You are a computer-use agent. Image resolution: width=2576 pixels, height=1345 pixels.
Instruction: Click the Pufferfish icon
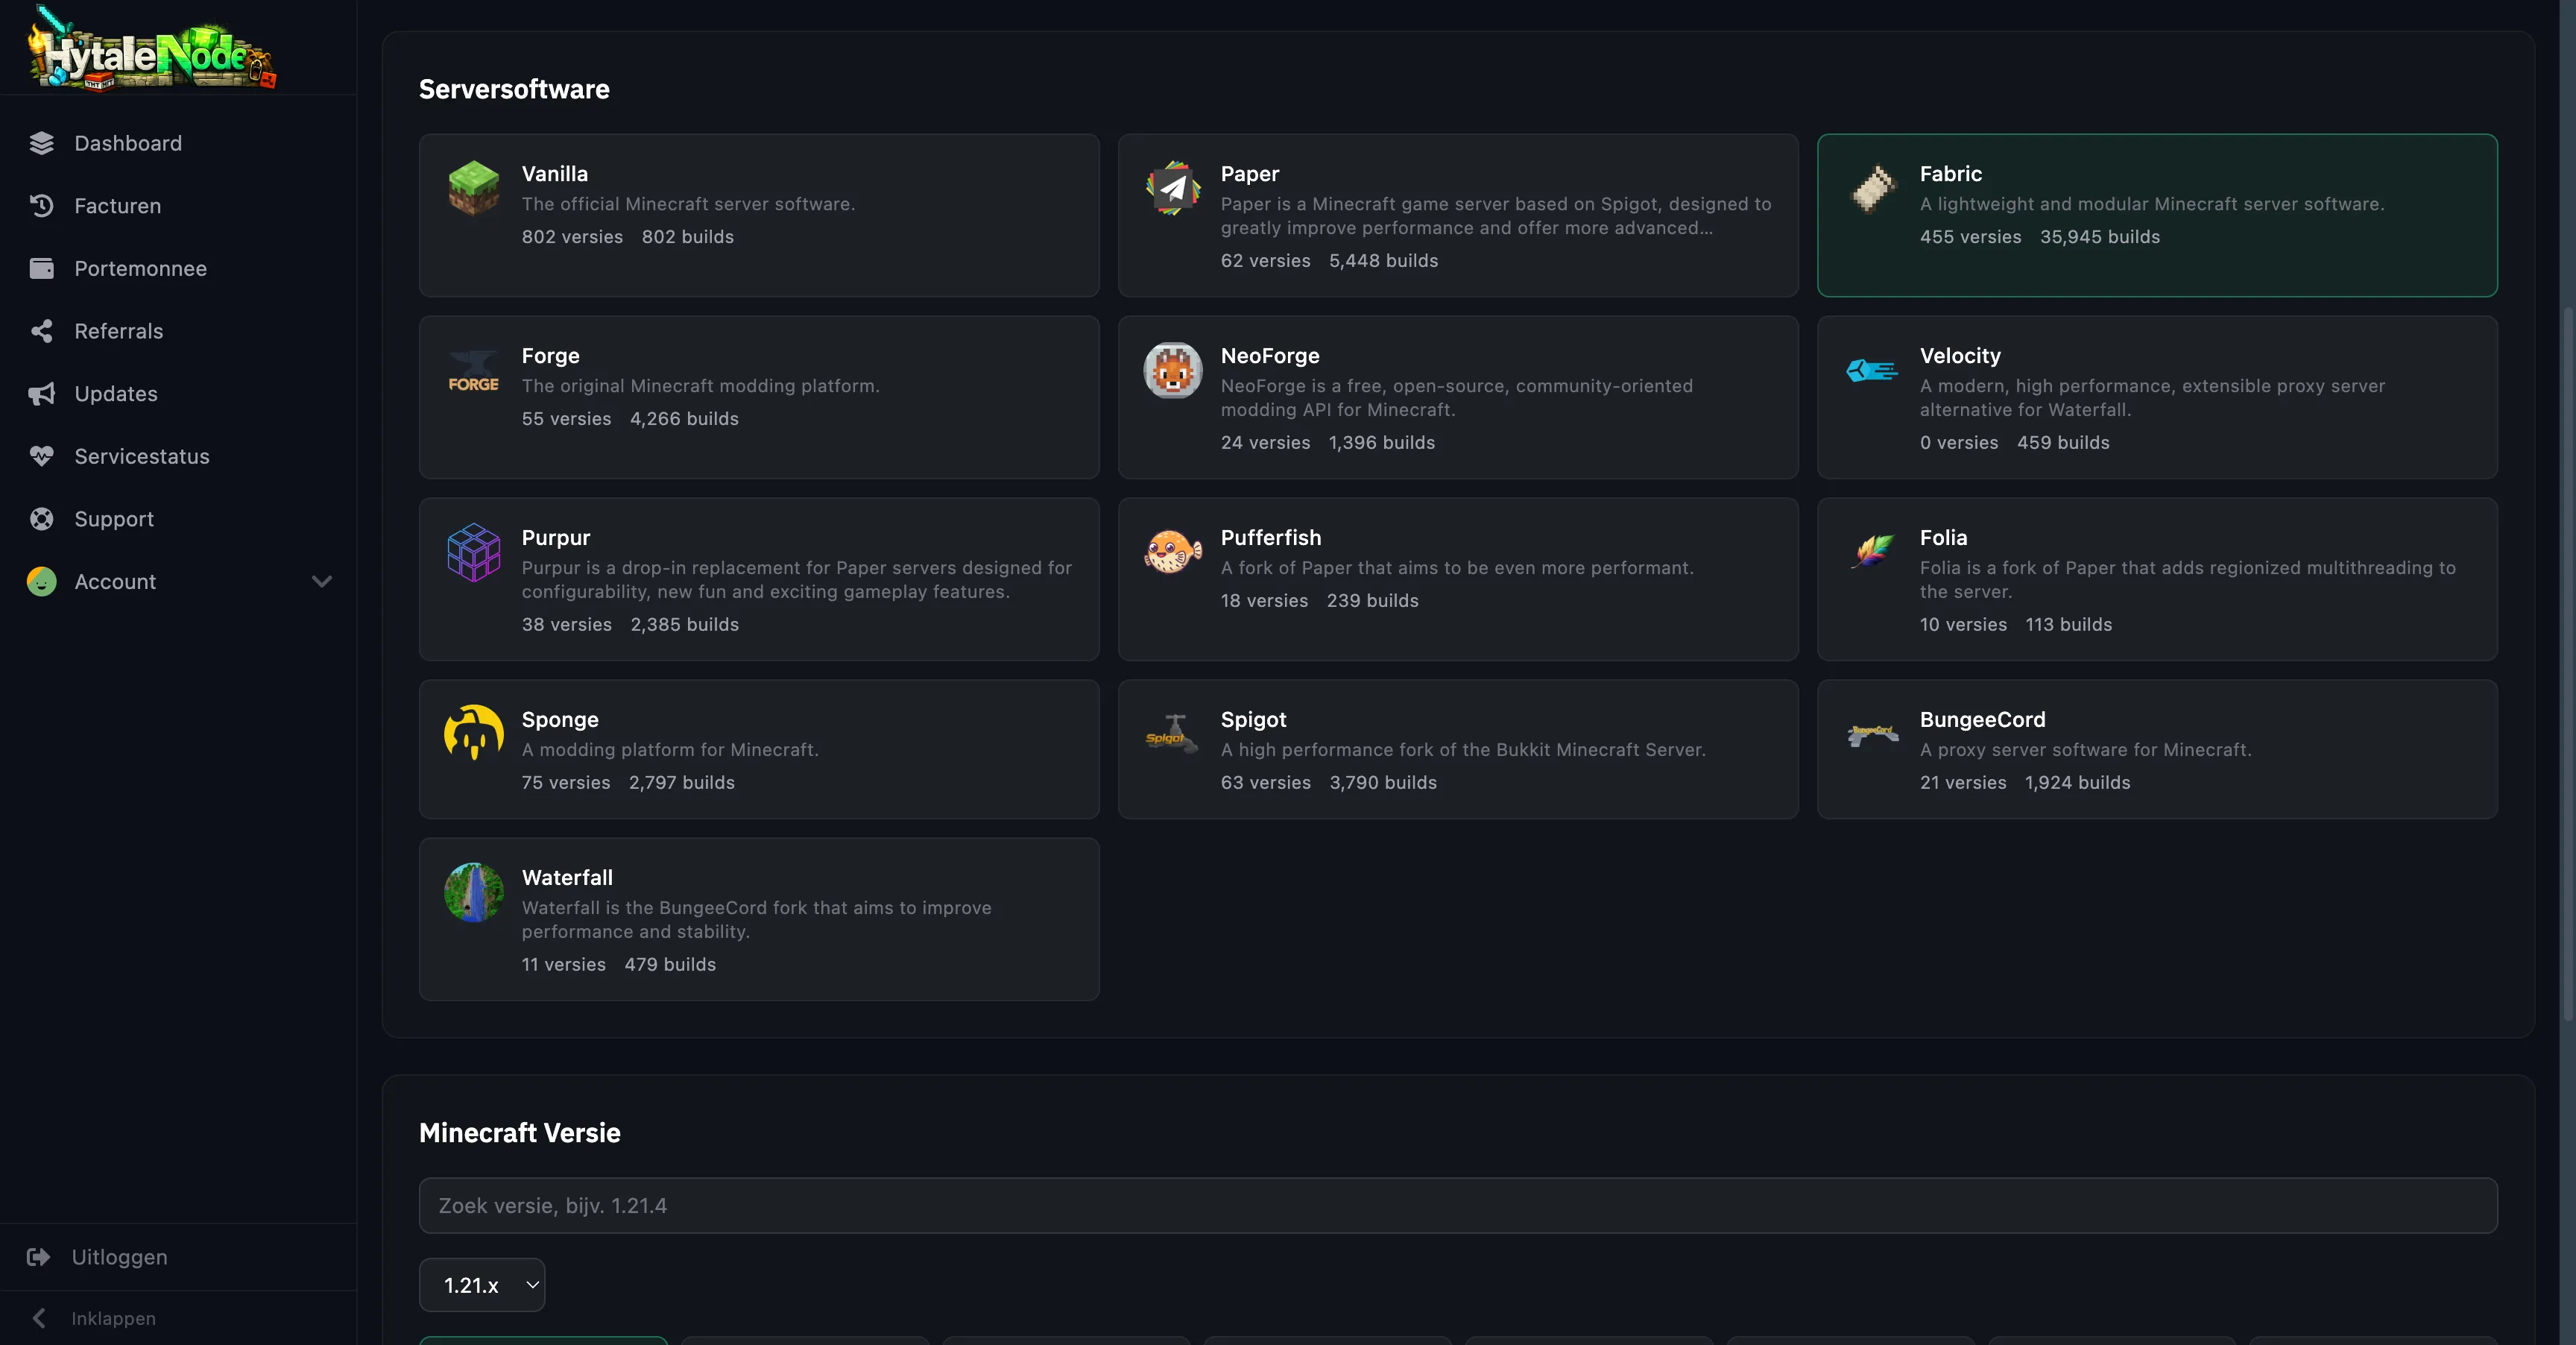(x=1172, y=552)
